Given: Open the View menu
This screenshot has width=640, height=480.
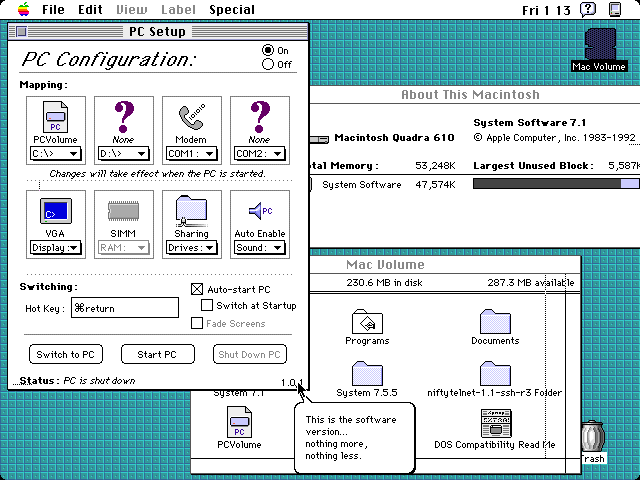Looking at the screenshot, I should [131, 9].
